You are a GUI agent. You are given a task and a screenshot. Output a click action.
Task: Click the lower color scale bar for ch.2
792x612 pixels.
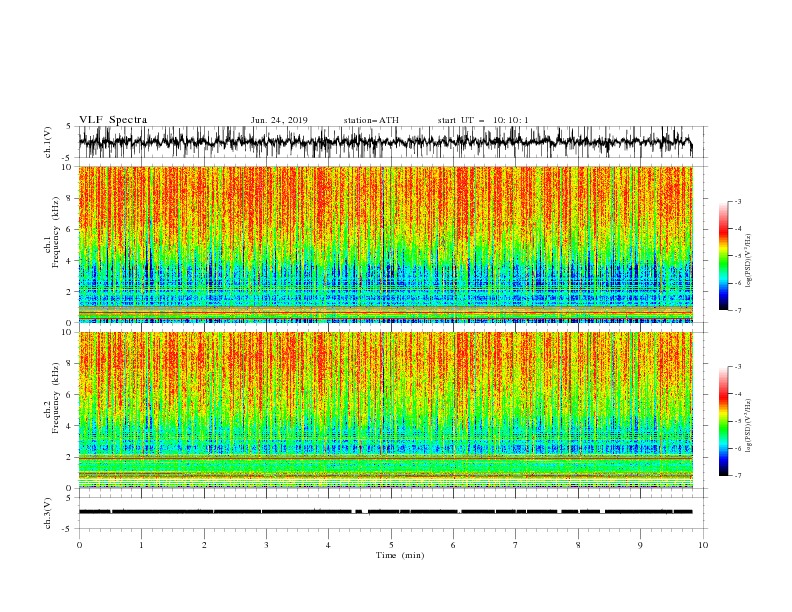723,421
